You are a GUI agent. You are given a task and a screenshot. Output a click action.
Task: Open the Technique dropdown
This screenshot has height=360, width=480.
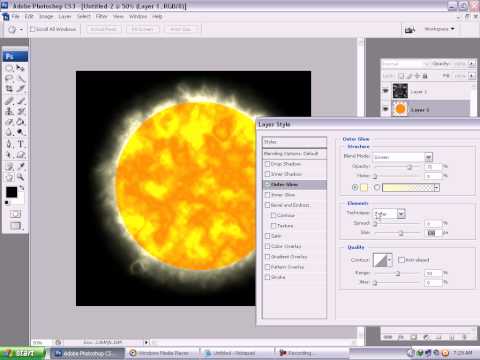(x=401, y=214)
